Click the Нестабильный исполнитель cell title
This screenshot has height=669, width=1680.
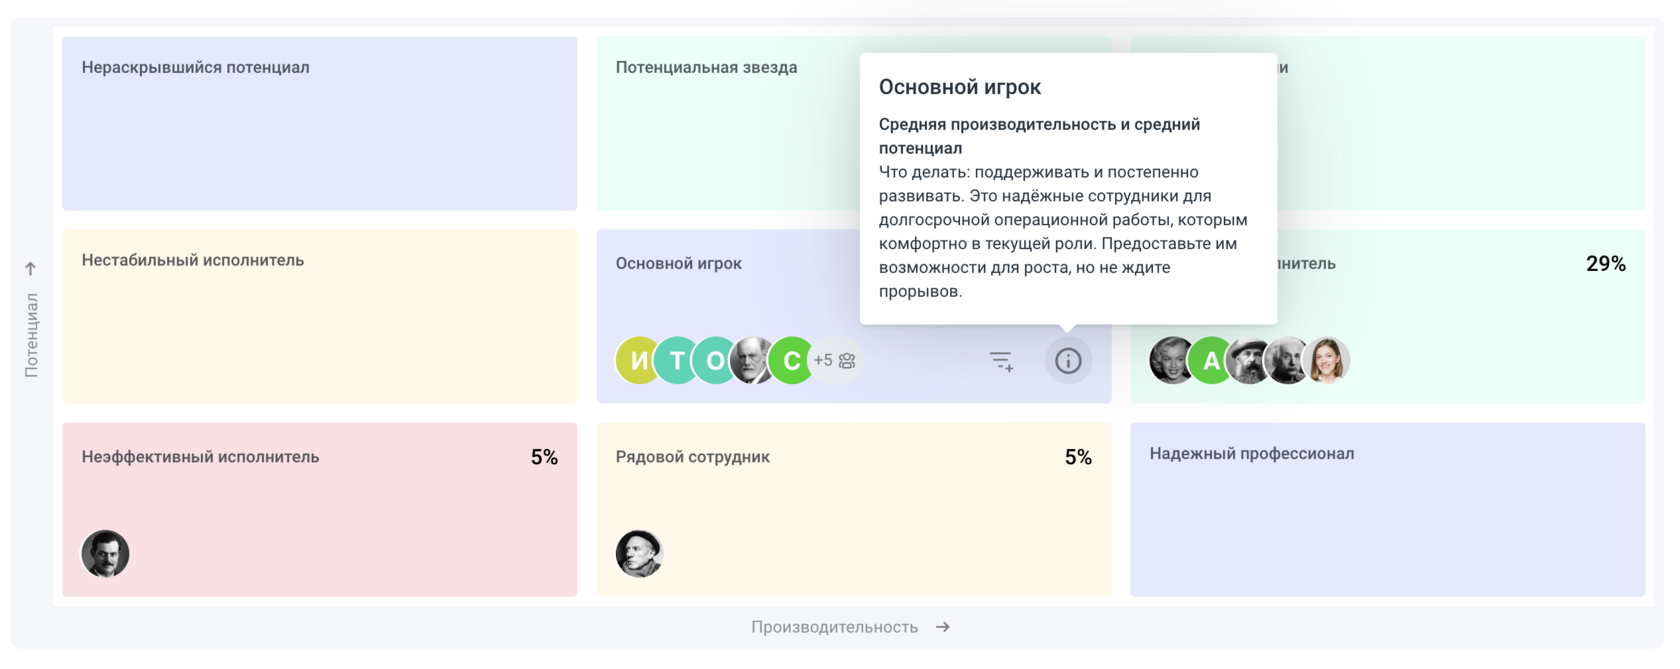coord(193,260)
